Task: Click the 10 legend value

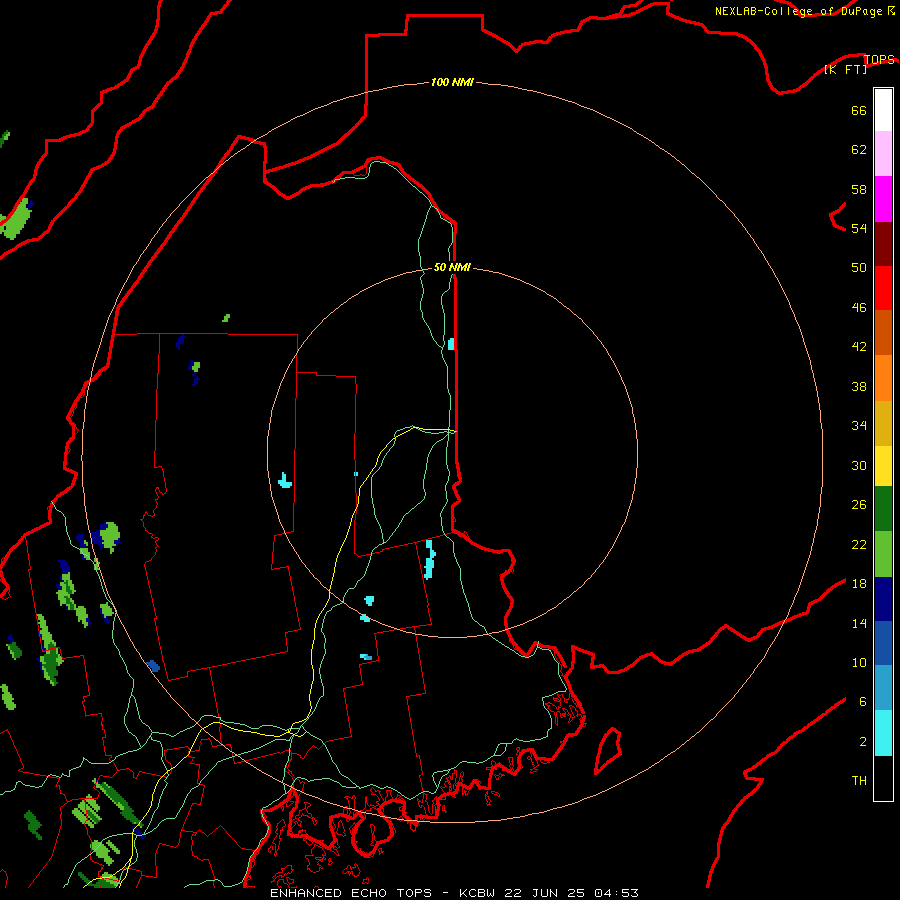Action: (x=859, y=663)
